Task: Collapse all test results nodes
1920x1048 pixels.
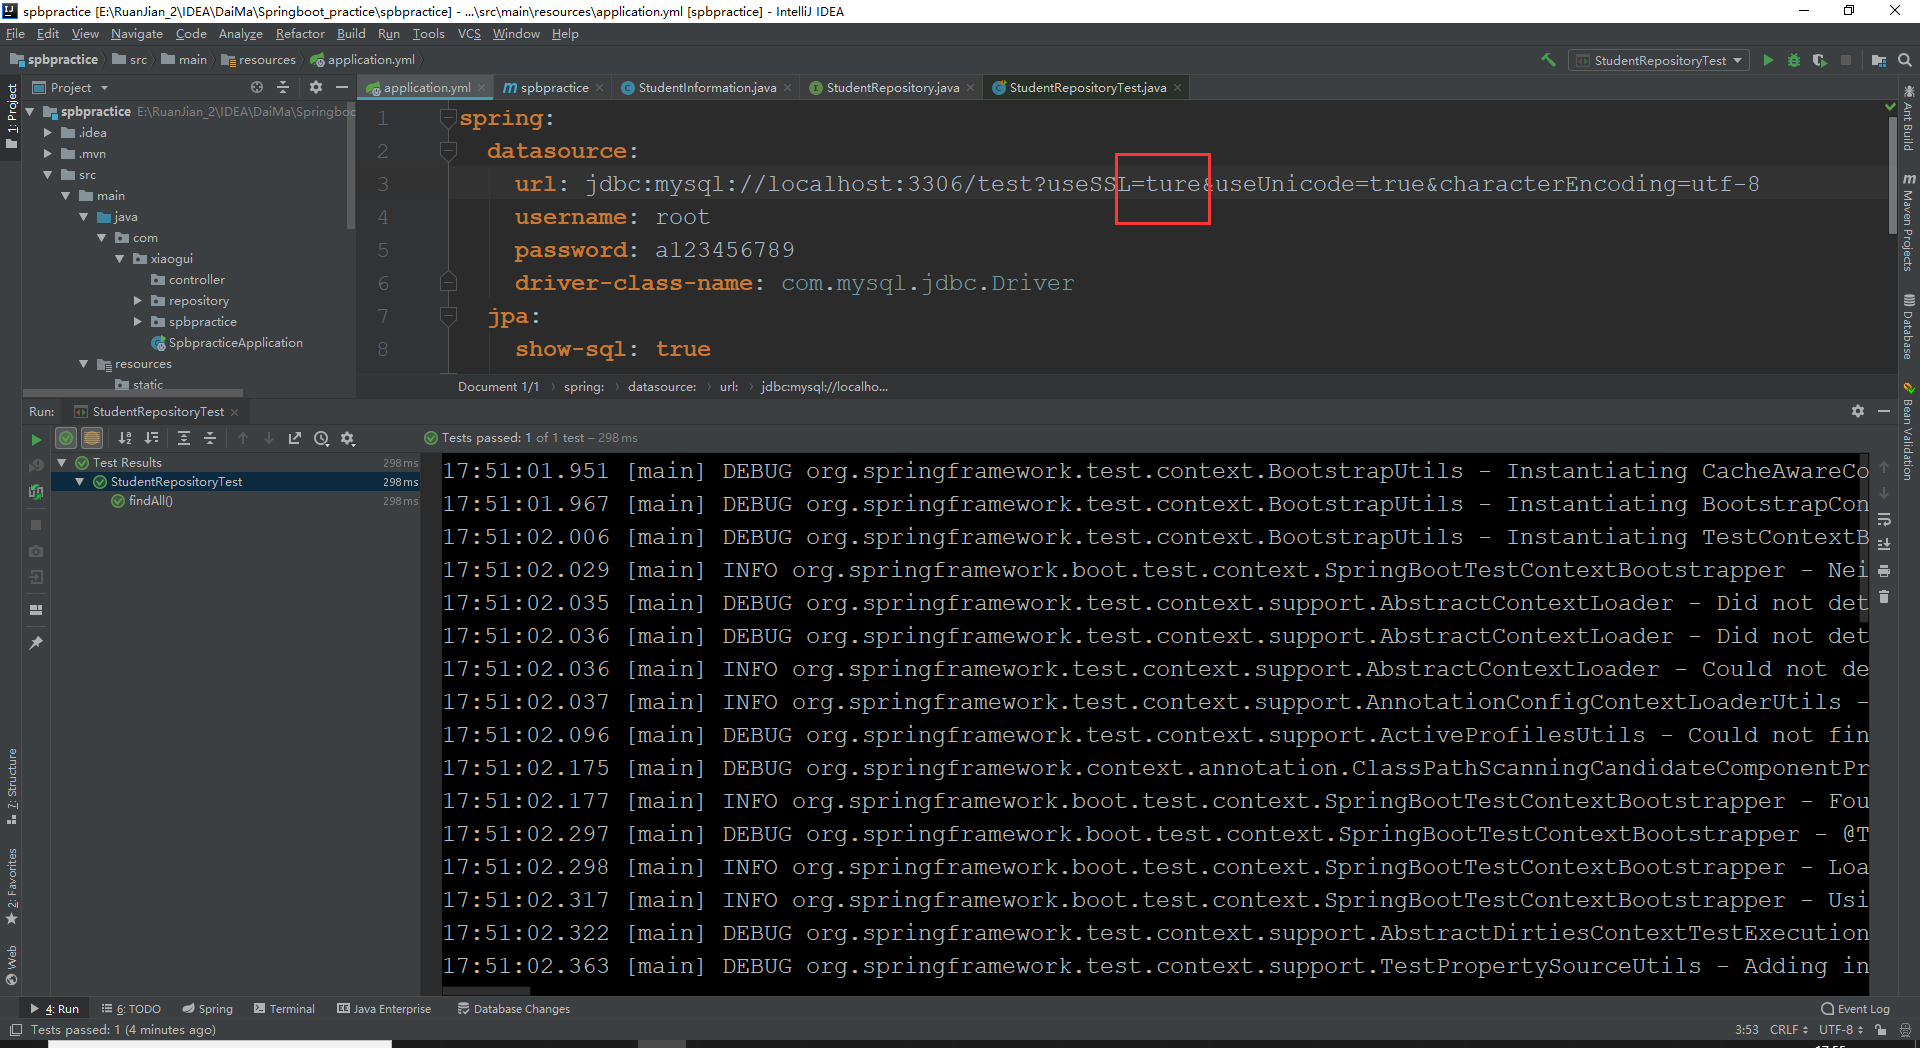Action: click(210, 438)
